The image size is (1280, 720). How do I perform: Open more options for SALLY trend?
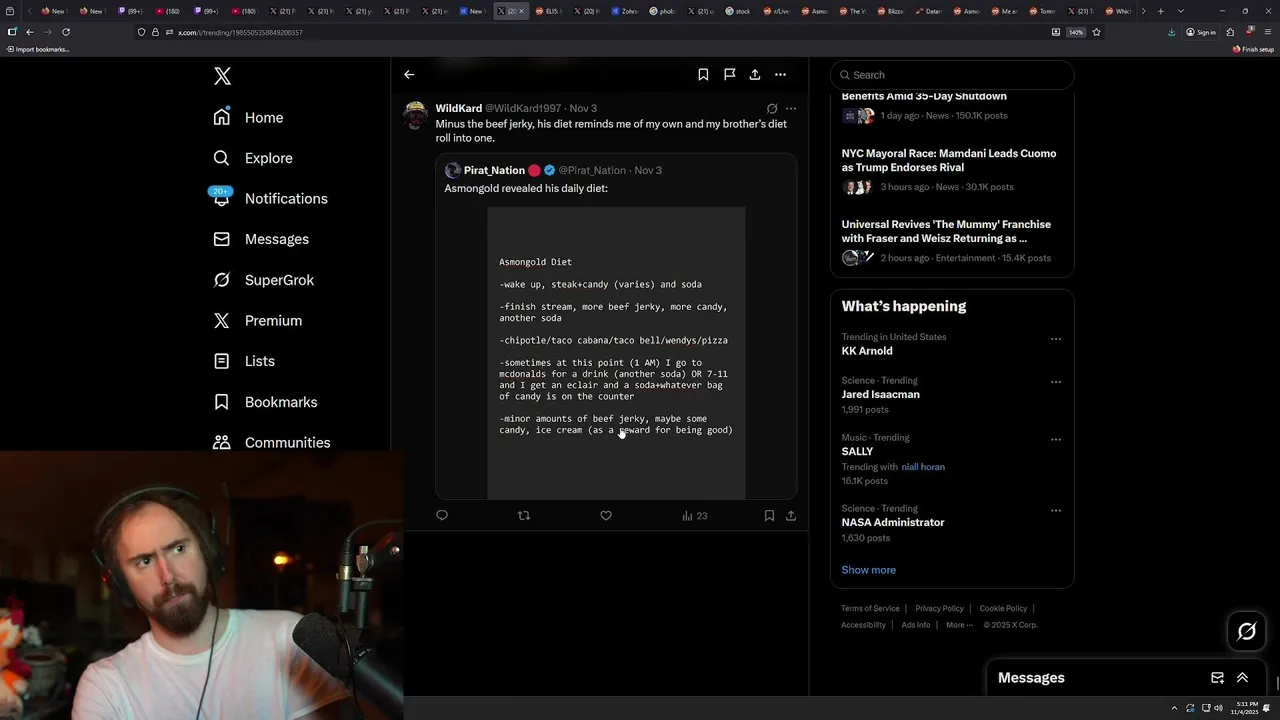[1055, 439]
